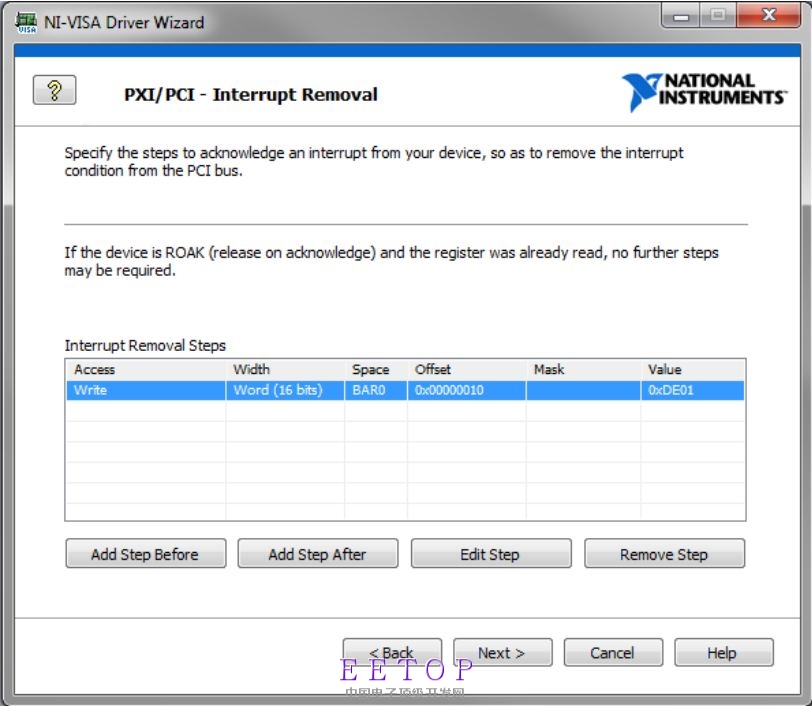Select the 0x00000010 offset cell

(467, 390)
